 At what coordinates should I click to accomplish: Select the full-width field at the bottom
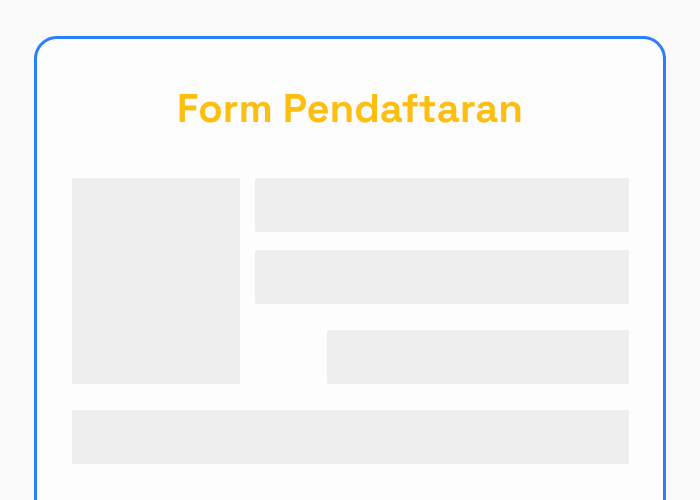(350, 437)
